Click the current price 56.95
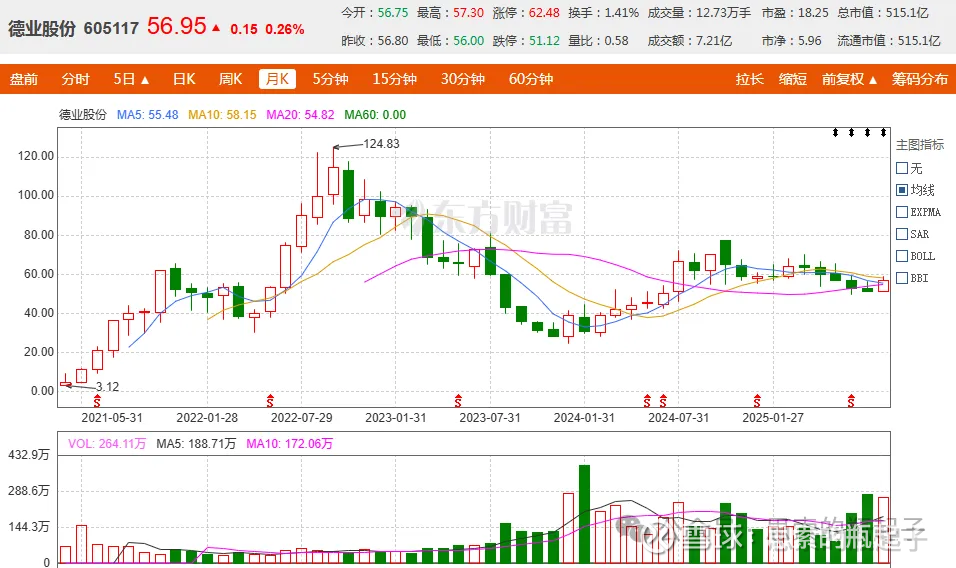The height and width of the screenshot is (568, 956). click(x=176, y=26)
